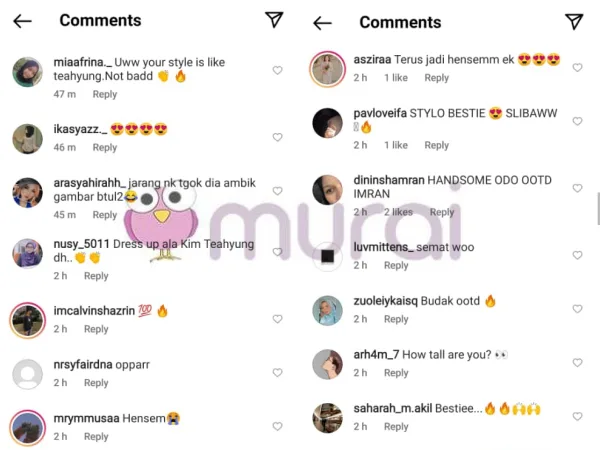600x450 pixels.
Task: Reply to nrsyfairdna opparr comment
Action: [x=96, y=383]
